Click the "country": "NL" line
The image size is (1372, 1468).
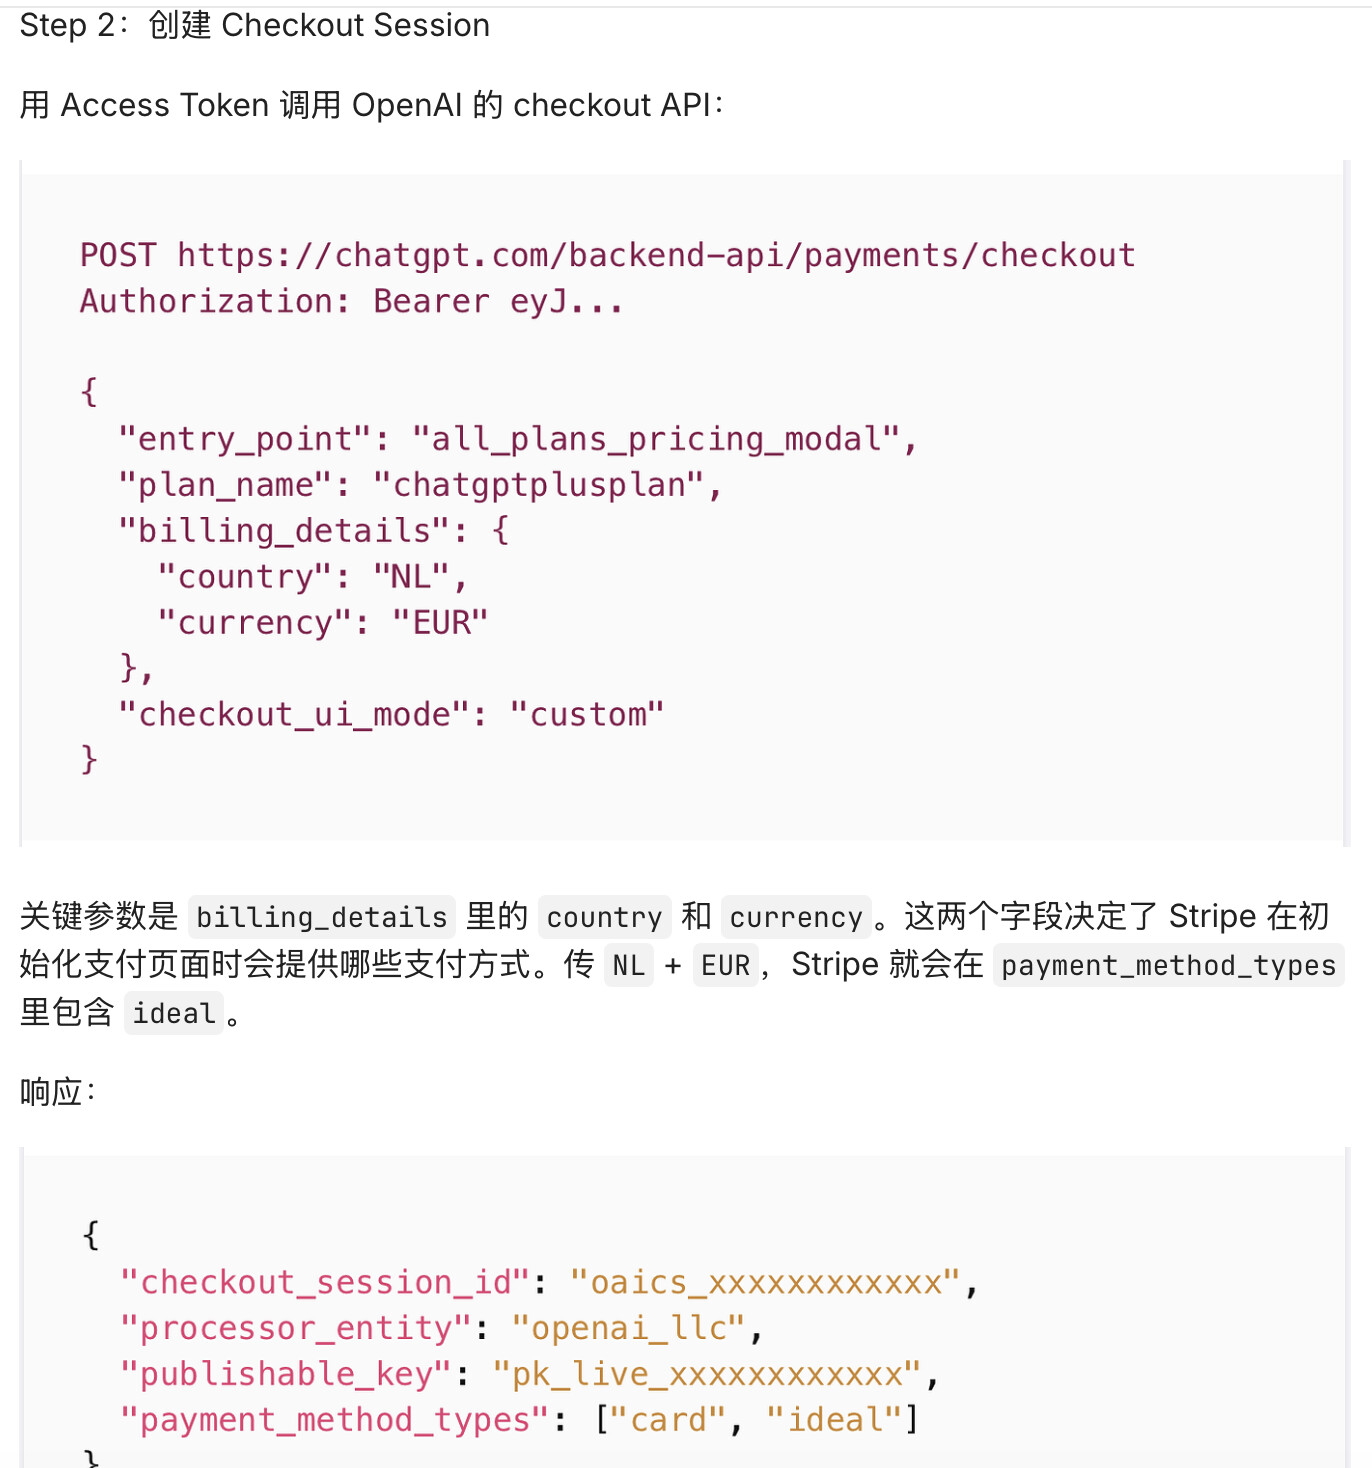tap(313, 577)
